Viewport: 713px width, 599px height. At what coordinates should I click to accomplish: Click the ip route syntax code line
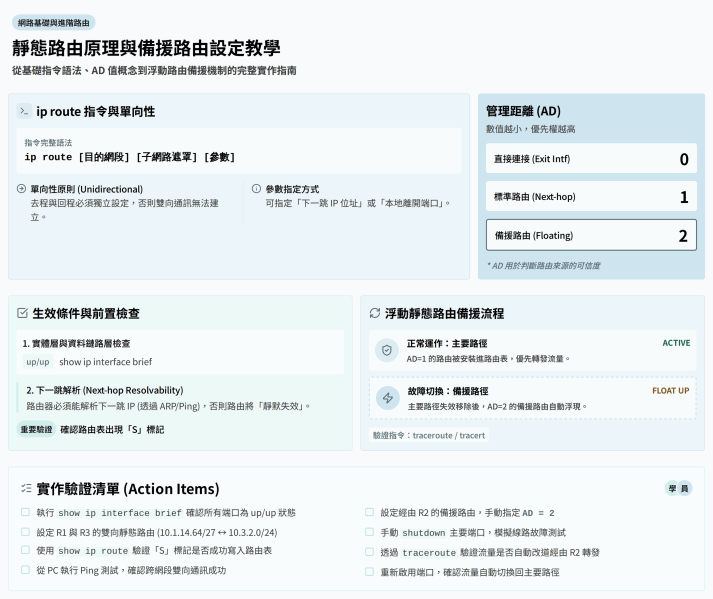(130, 157)
